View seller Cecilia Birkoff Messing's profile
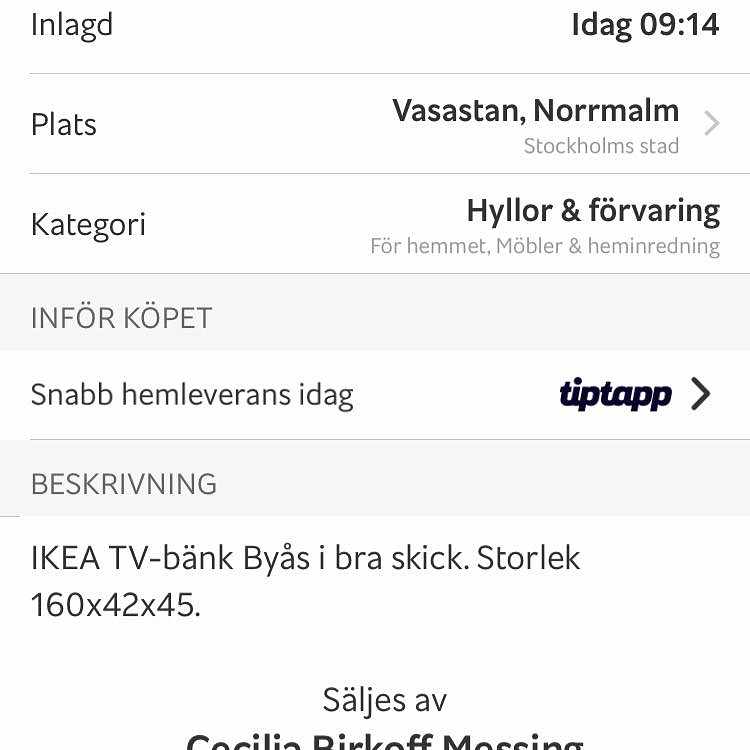Image resolution: width=750 pixels, height=750 pixels. point(384,742)
